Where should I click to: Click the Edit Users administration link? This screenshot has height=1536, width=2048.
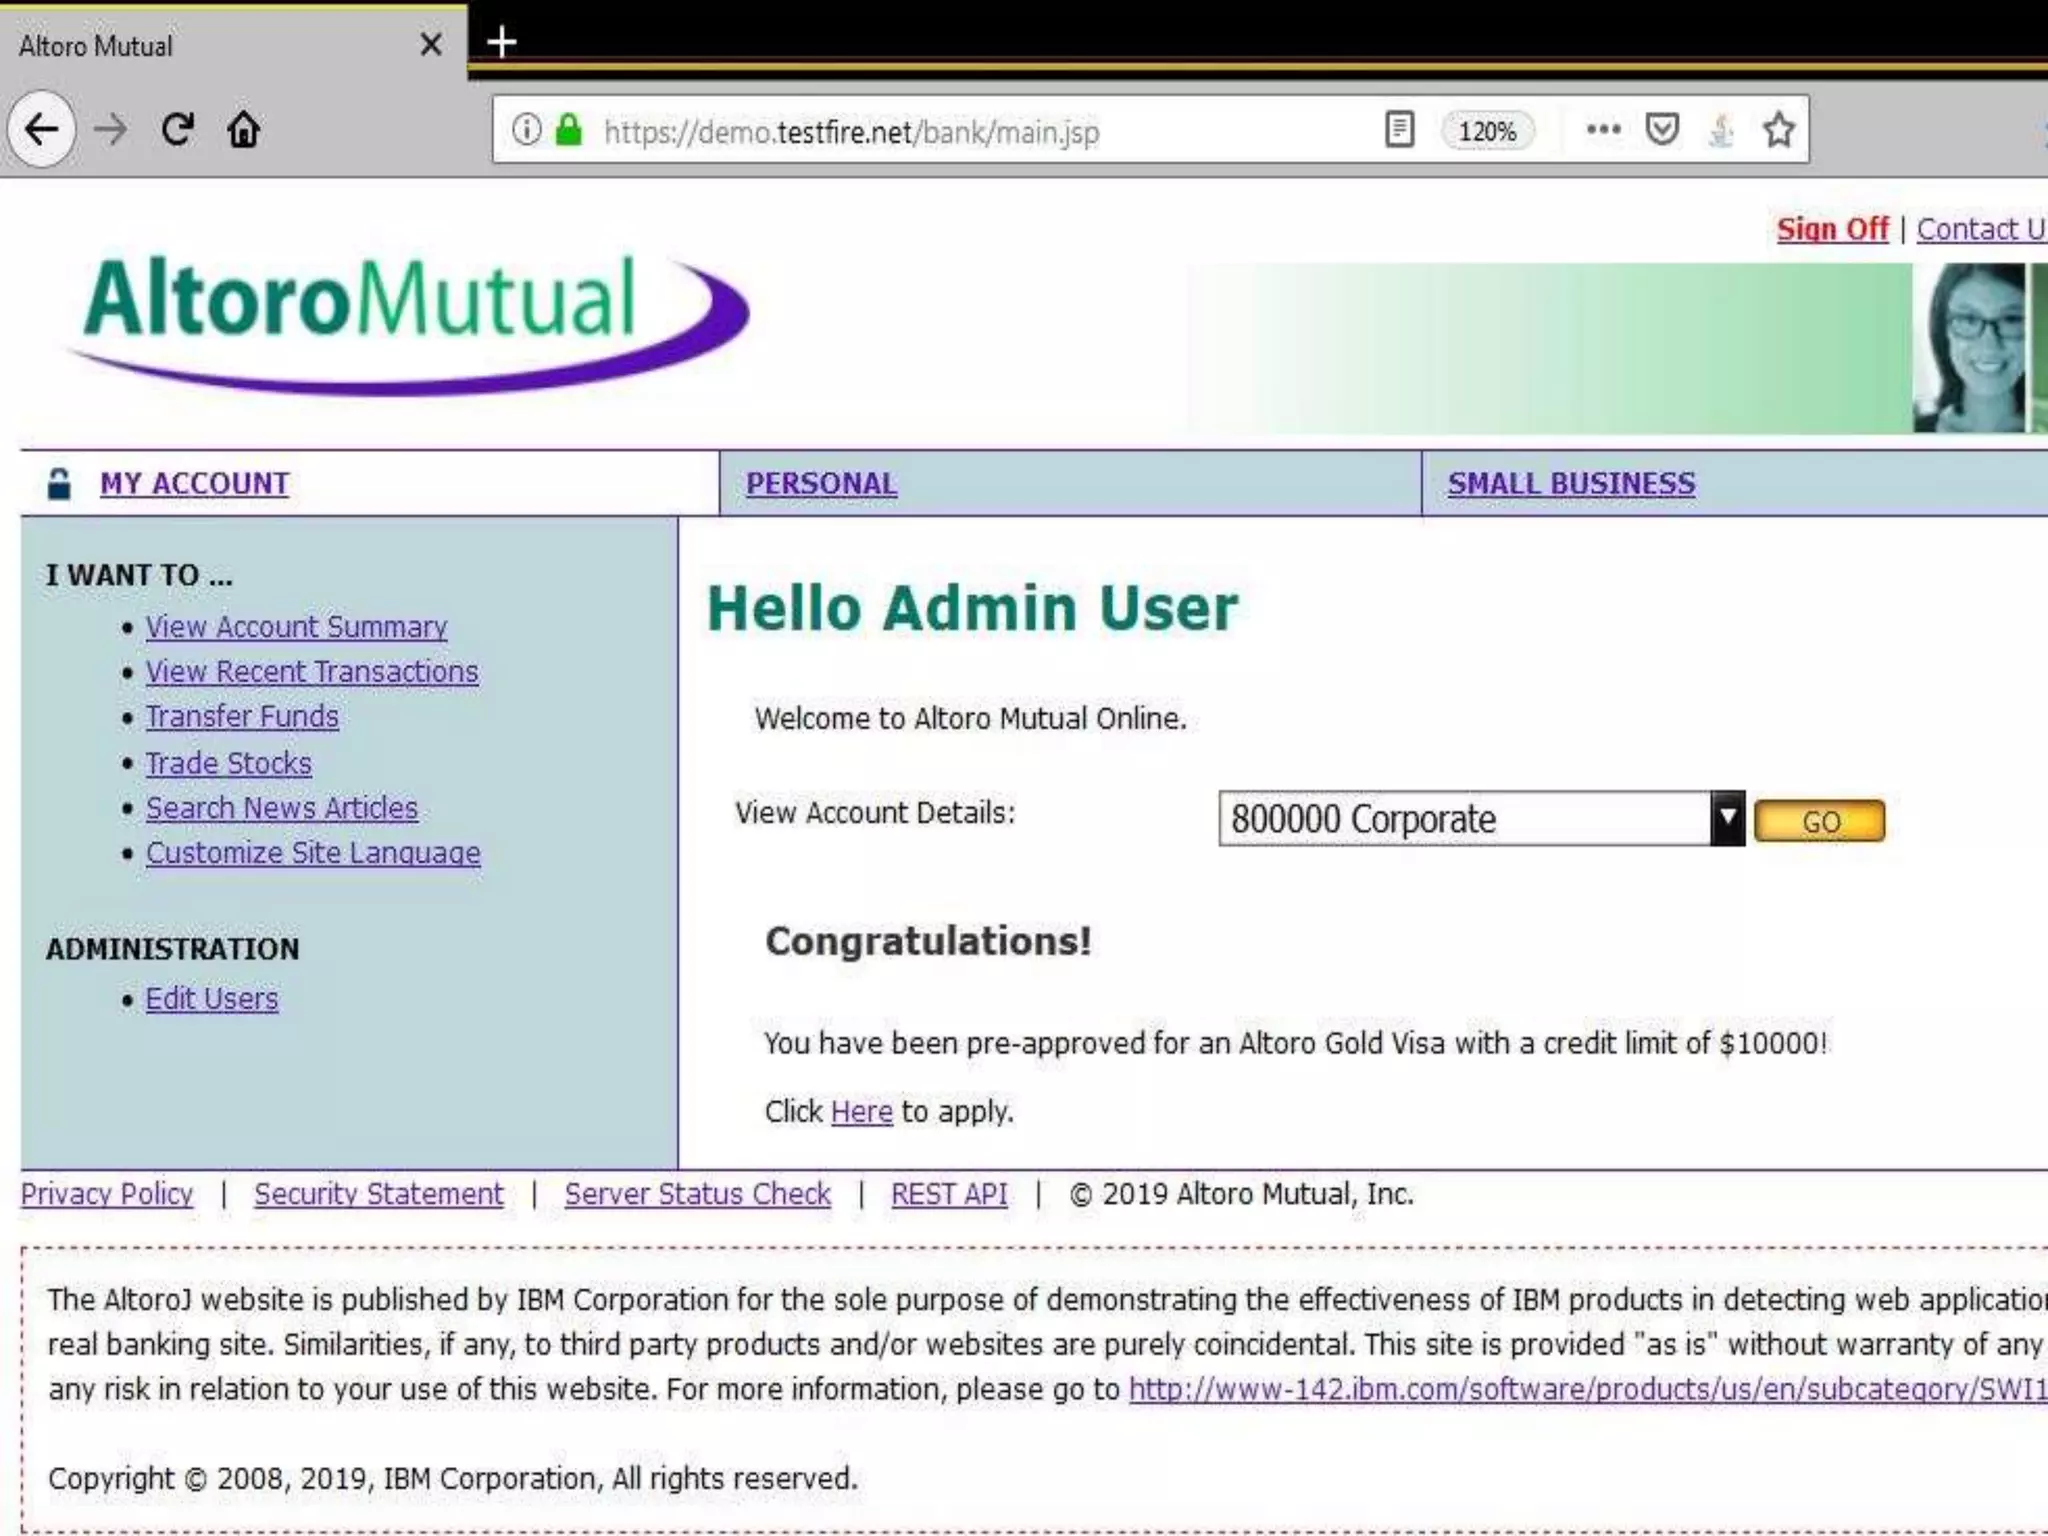tap(212, 999)
